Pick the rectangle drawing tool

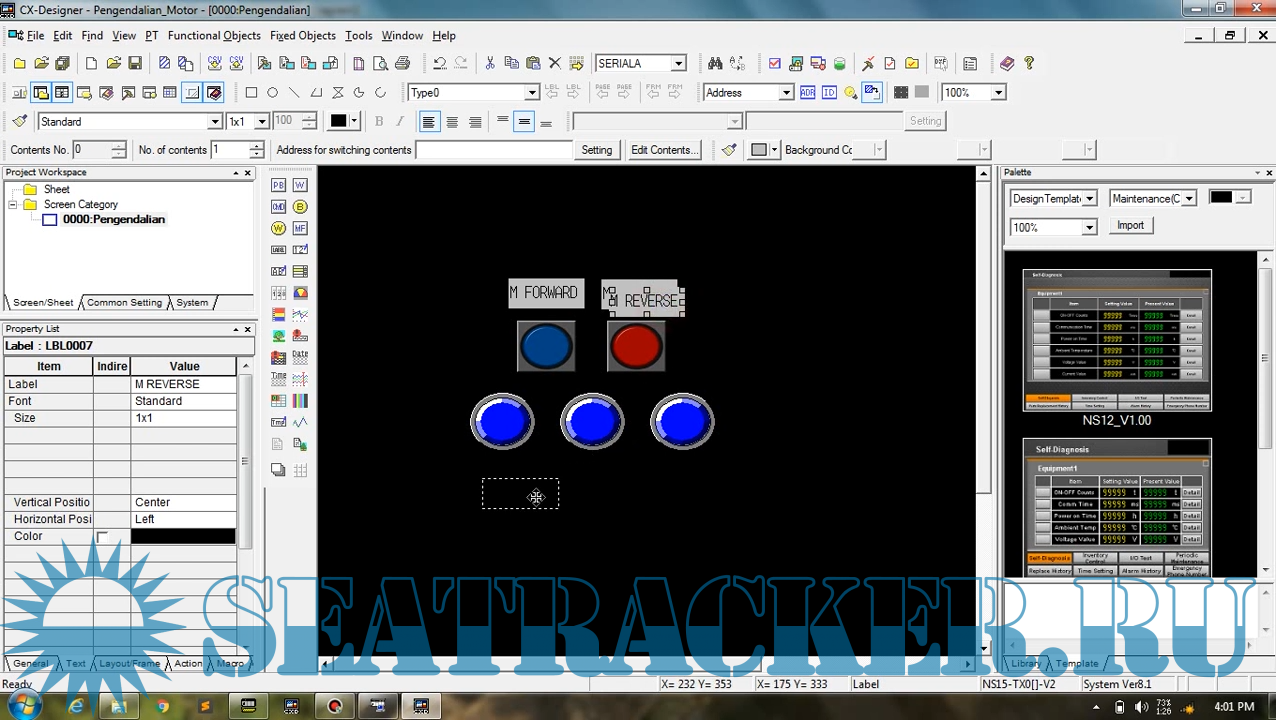point(251,93)
